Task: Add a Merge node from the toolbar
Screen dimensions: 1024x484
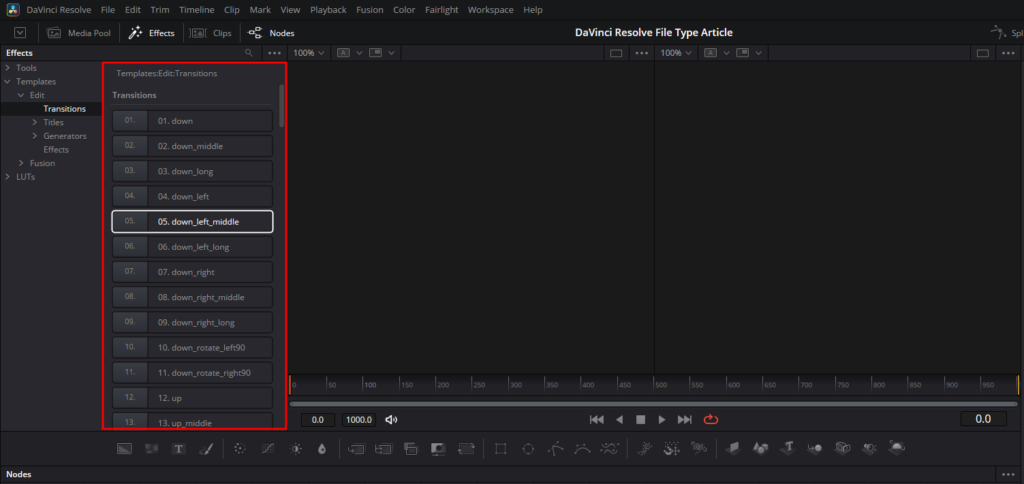Action: (x=356, y=449)
